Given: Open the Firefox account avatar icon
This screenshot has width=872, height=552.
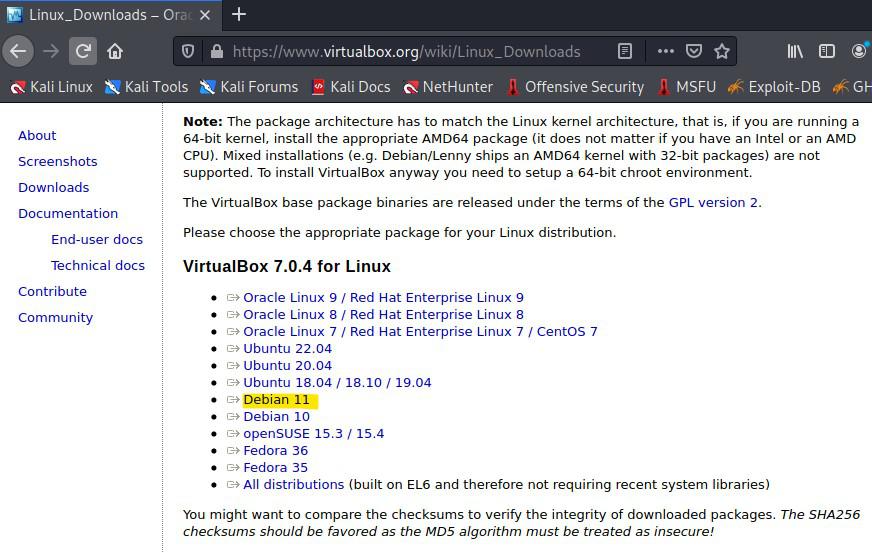Looking at the screenshot, I should [860, 51].
